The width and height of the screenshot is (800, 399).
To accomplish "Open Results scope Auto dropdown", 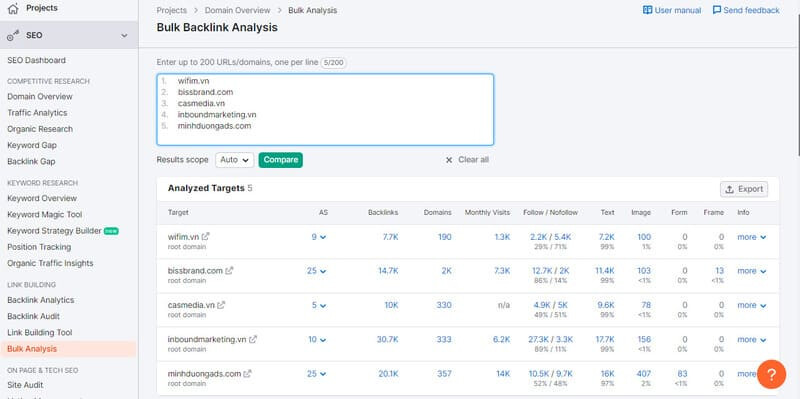I will [x=234, y=160].
